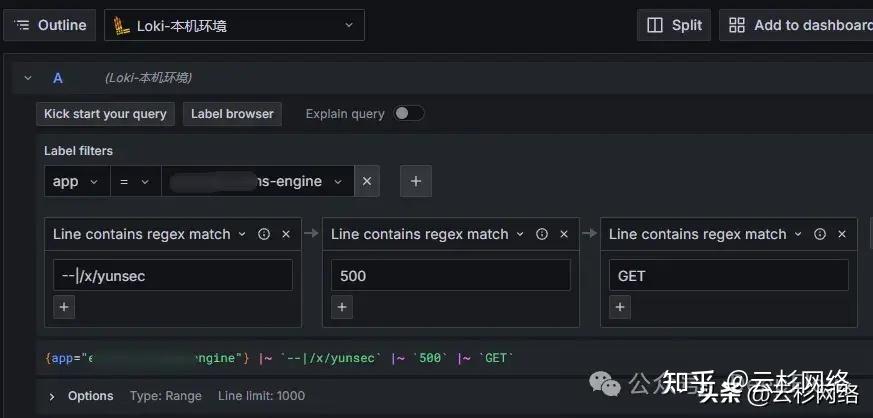This screenshot has height=418, width=873.
Task: Click the Split button
Action: tap(674, 25)
